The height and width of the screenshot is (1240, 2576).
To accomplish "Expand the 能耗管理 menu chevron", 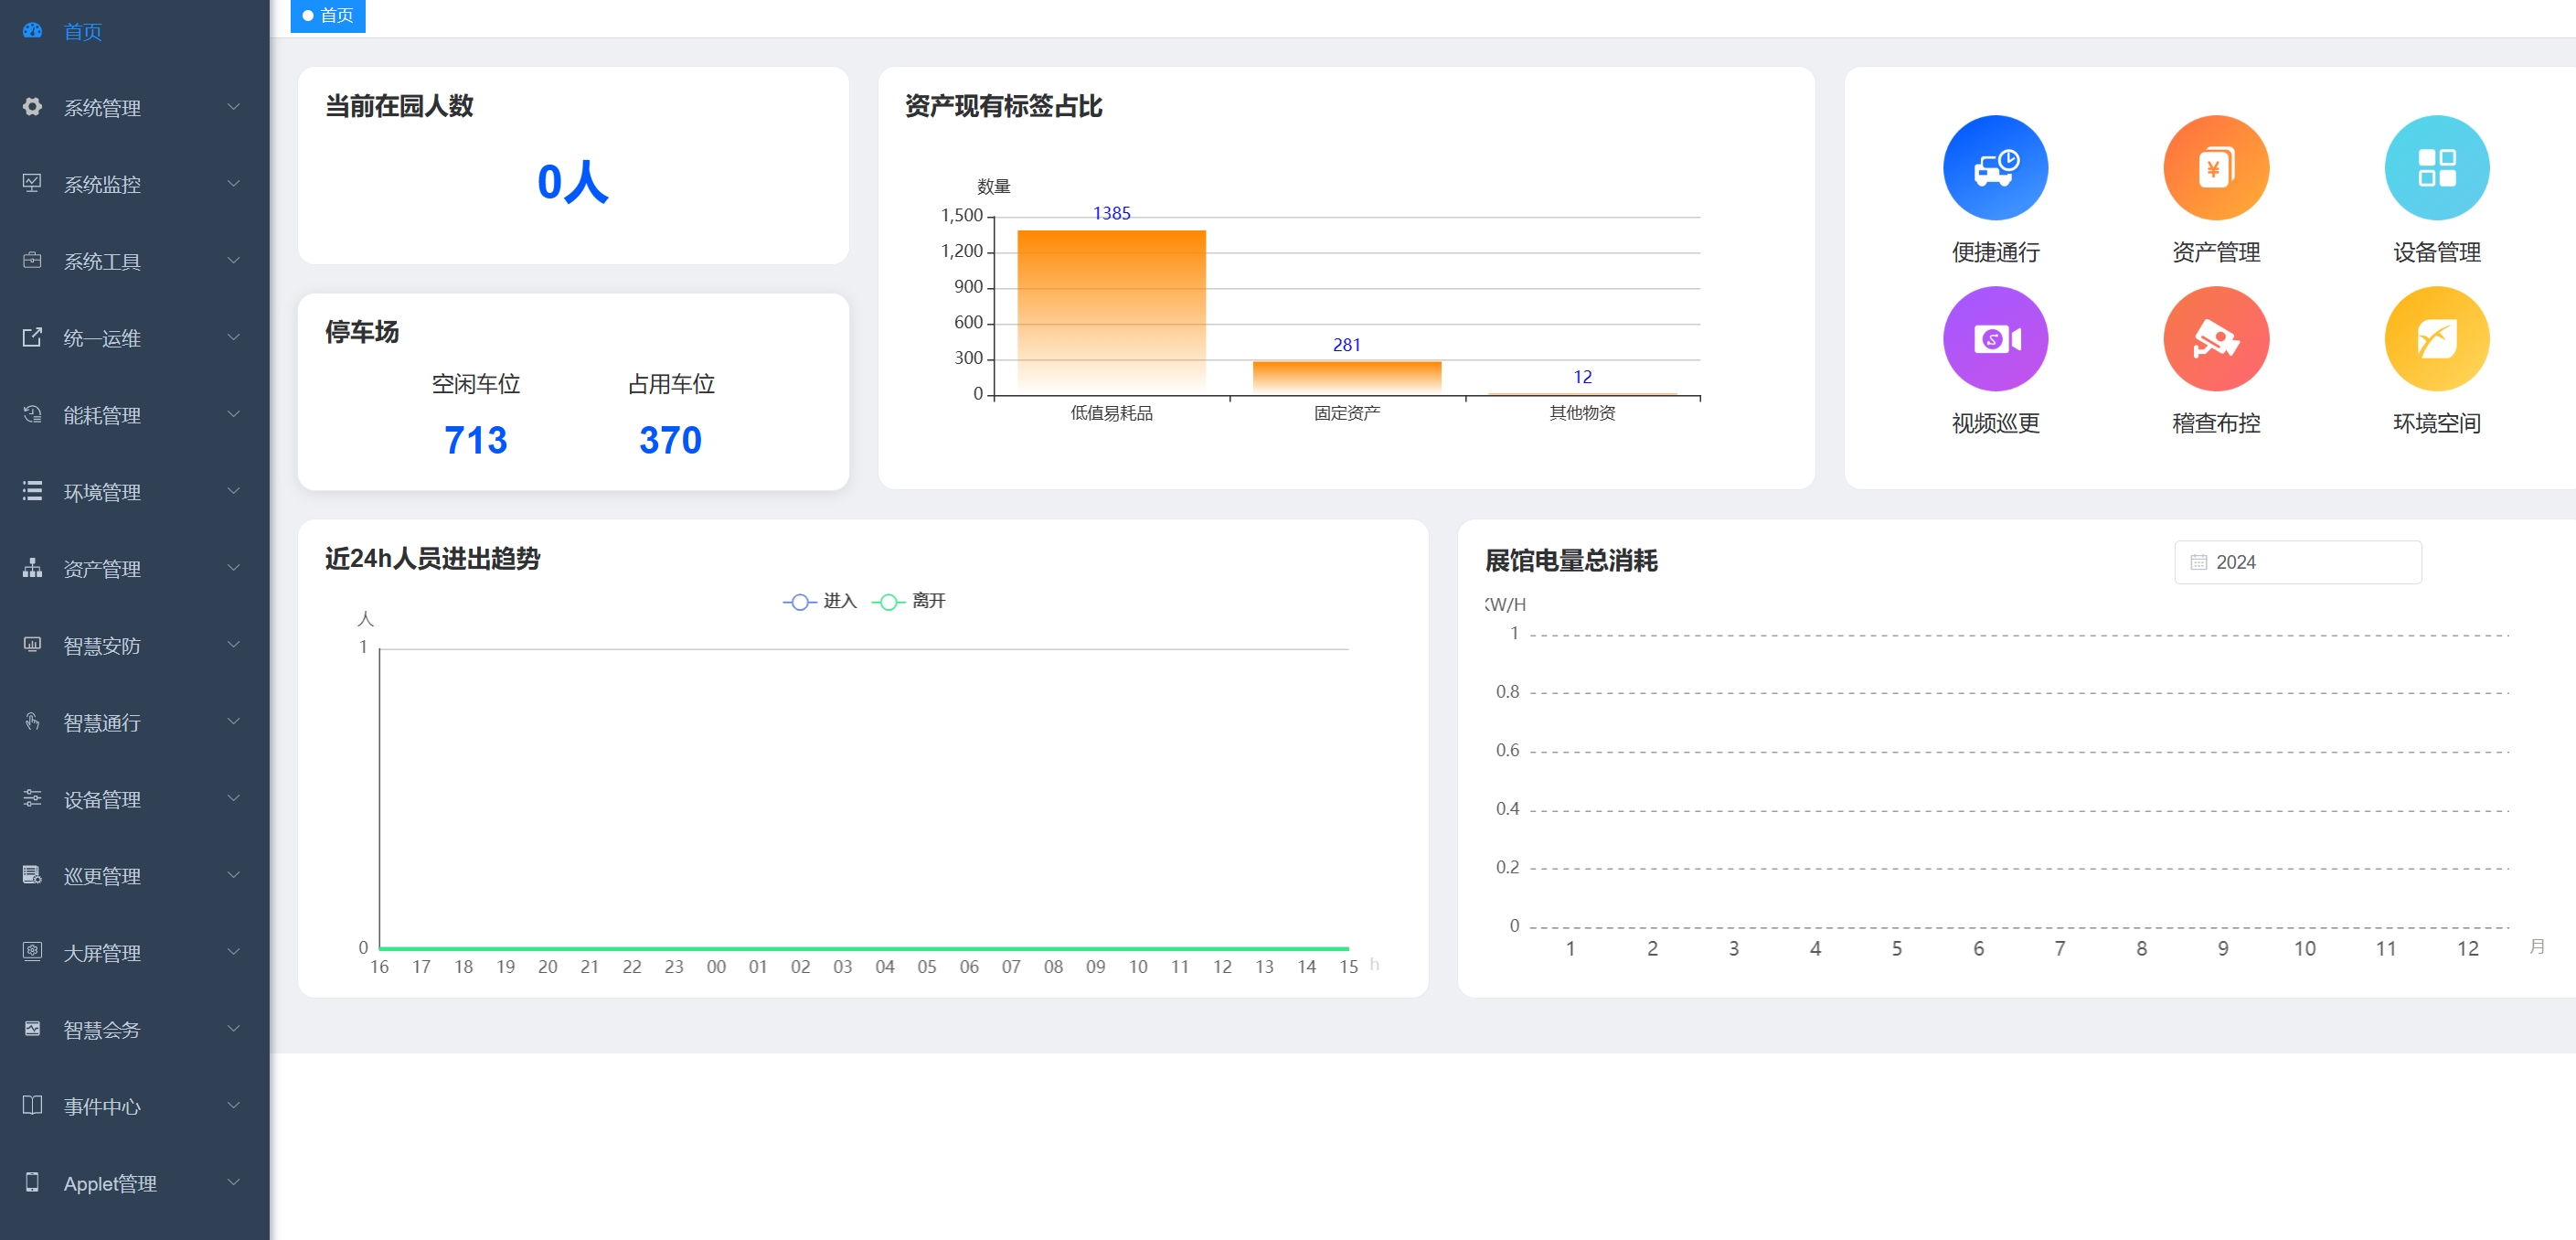I will 233,414.
